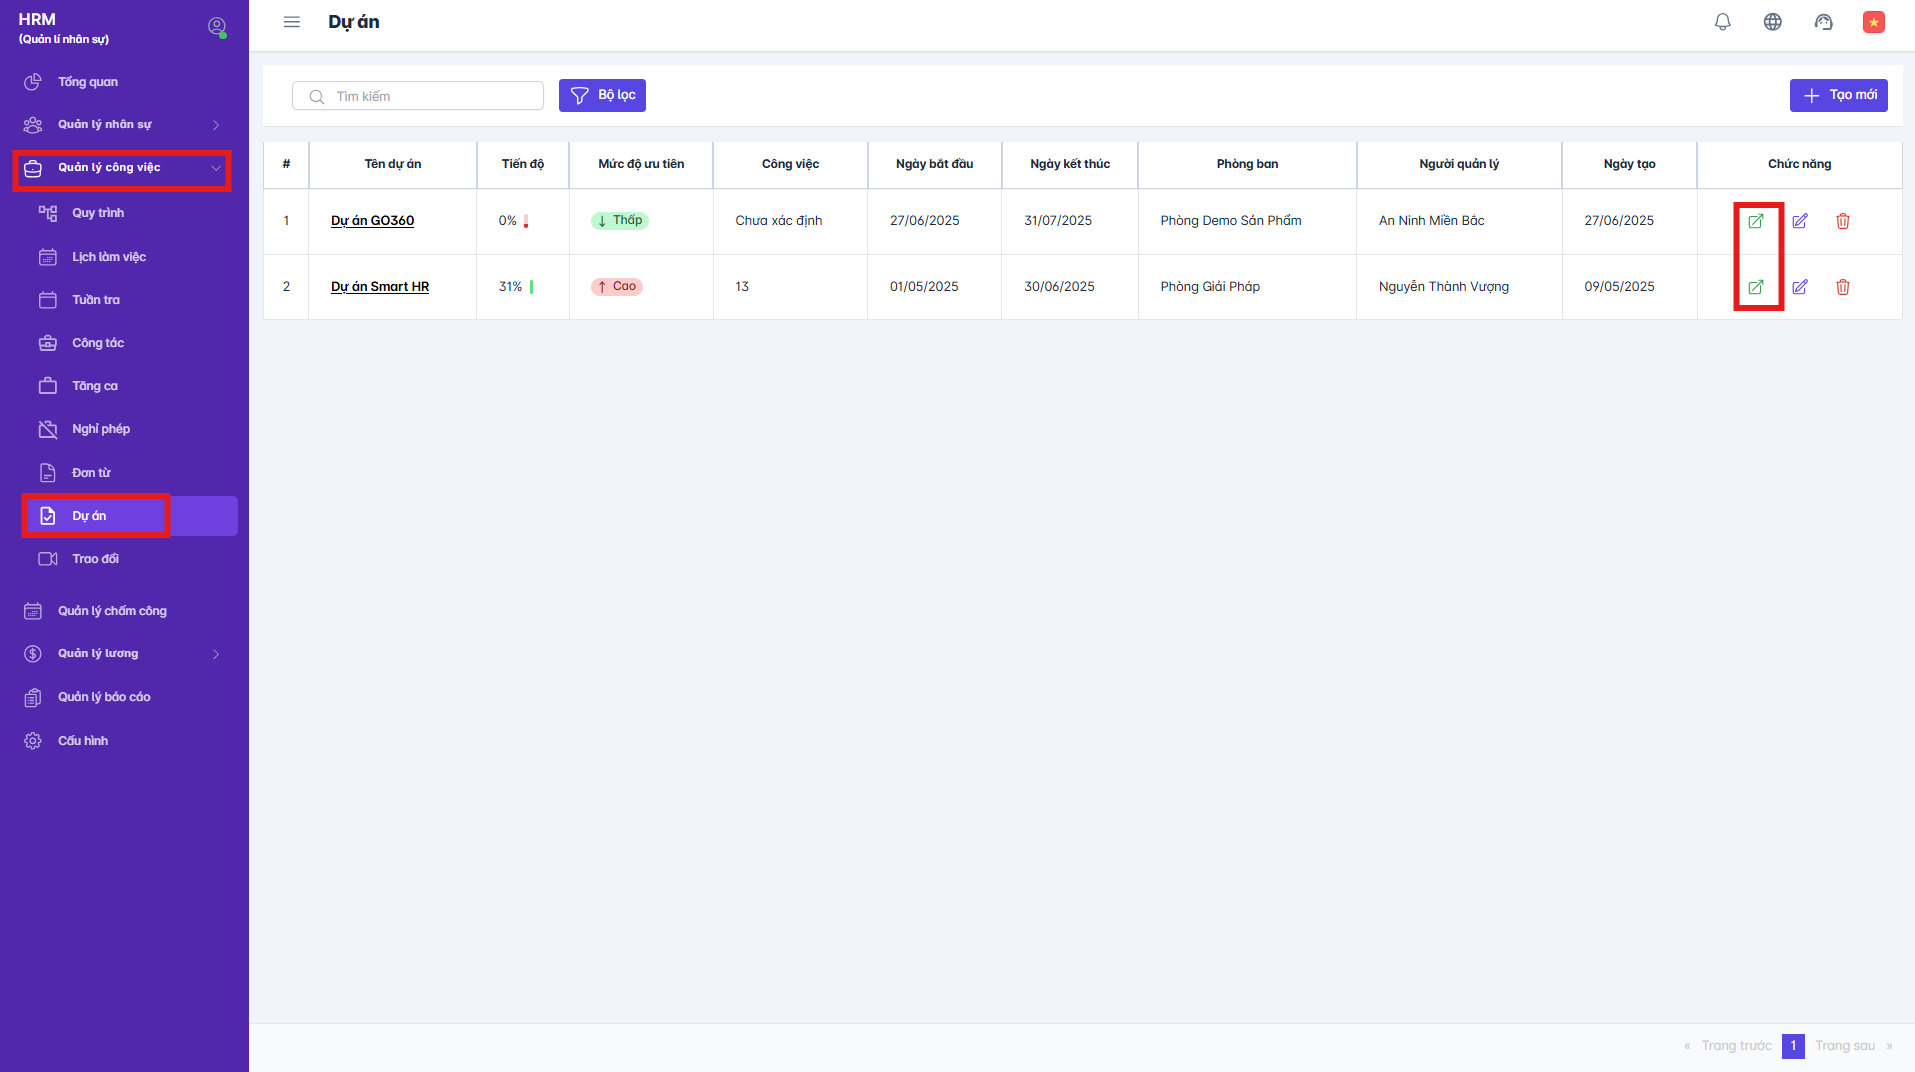Open the globe language icon
This screenshot has width=1915, height=1072.
click(1772, 22)
